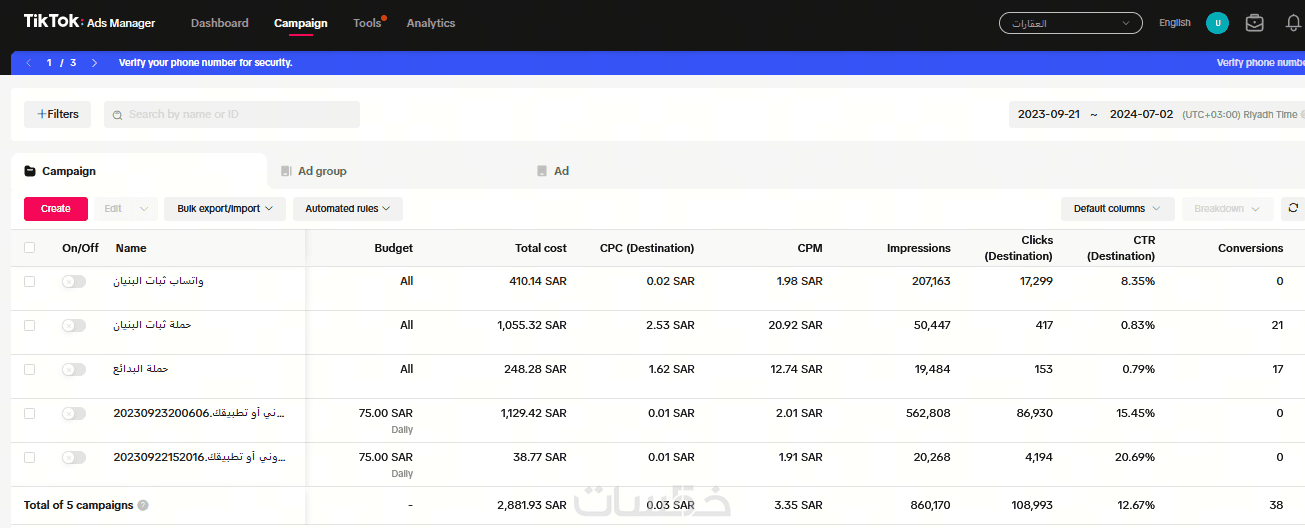Open the business center briefcase icon
Image resolution: width=1305 pixels, height=528 pixels.
tap(1254, 23)
